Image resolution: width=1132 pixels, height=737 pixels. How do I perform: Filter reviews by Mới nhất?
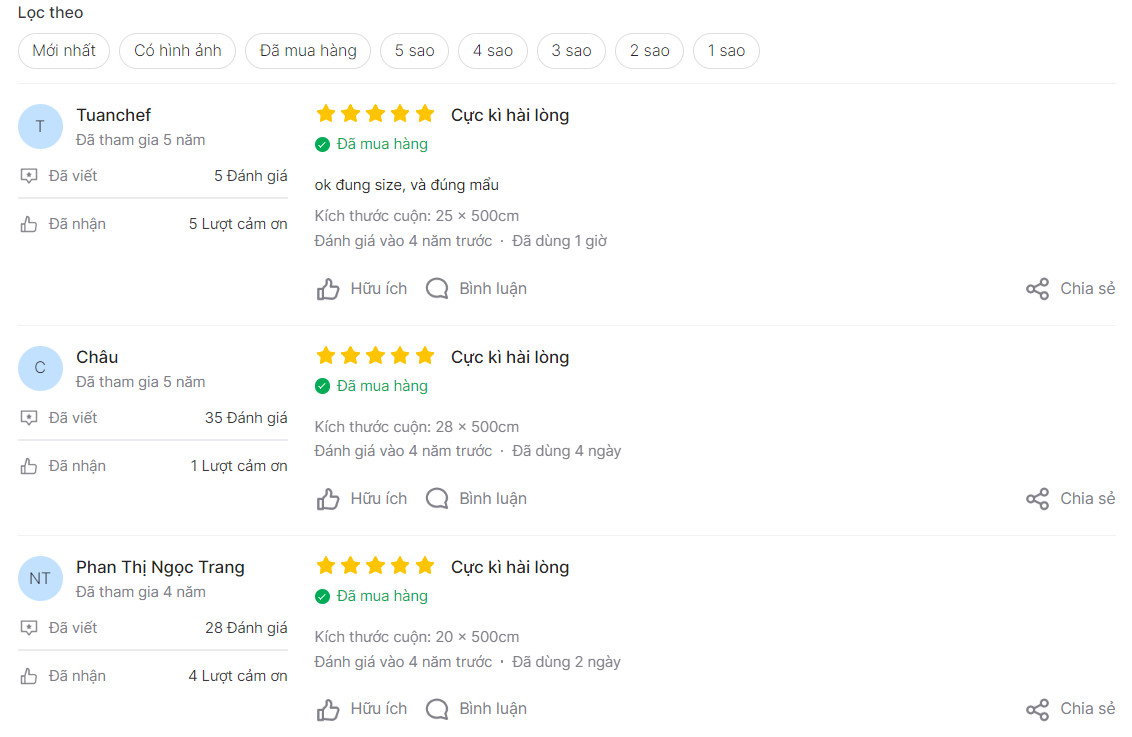click(64, 51)
